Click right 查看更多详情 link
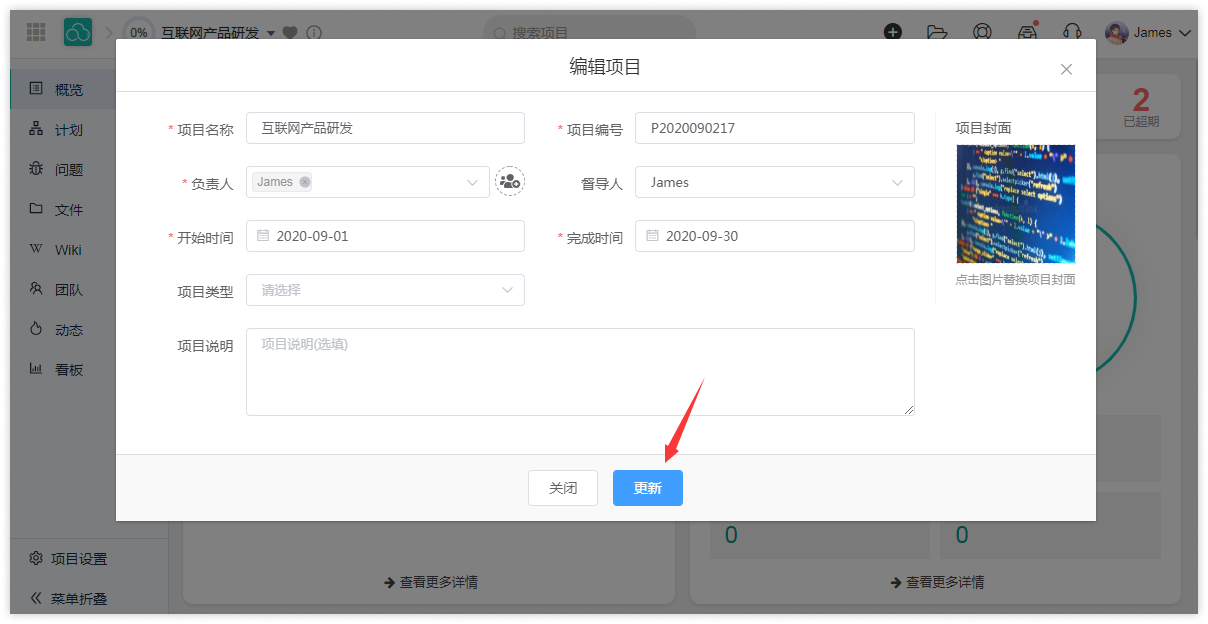Image resolution: width=1208 pixels, height=624 pixels. point(937,582)
